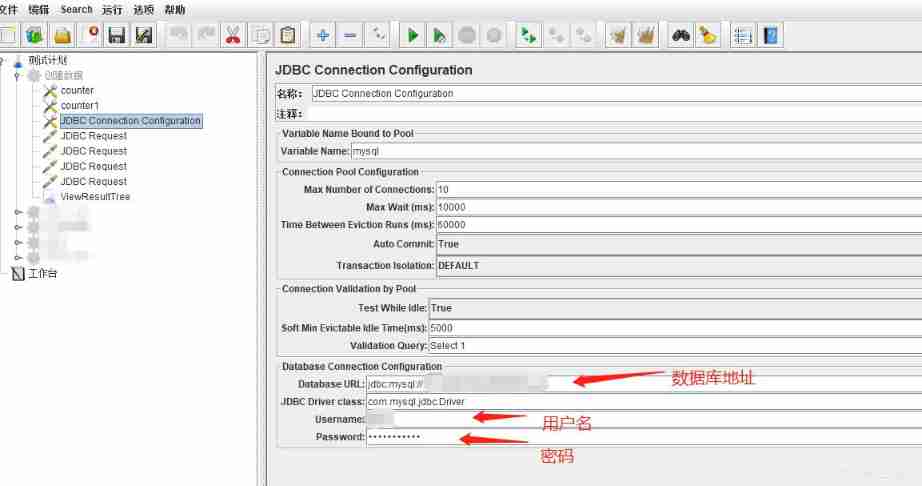Image resolution: width=922 pixels, height=486 pixels.
Task: Open the Search menu
Action: point(76,9)
